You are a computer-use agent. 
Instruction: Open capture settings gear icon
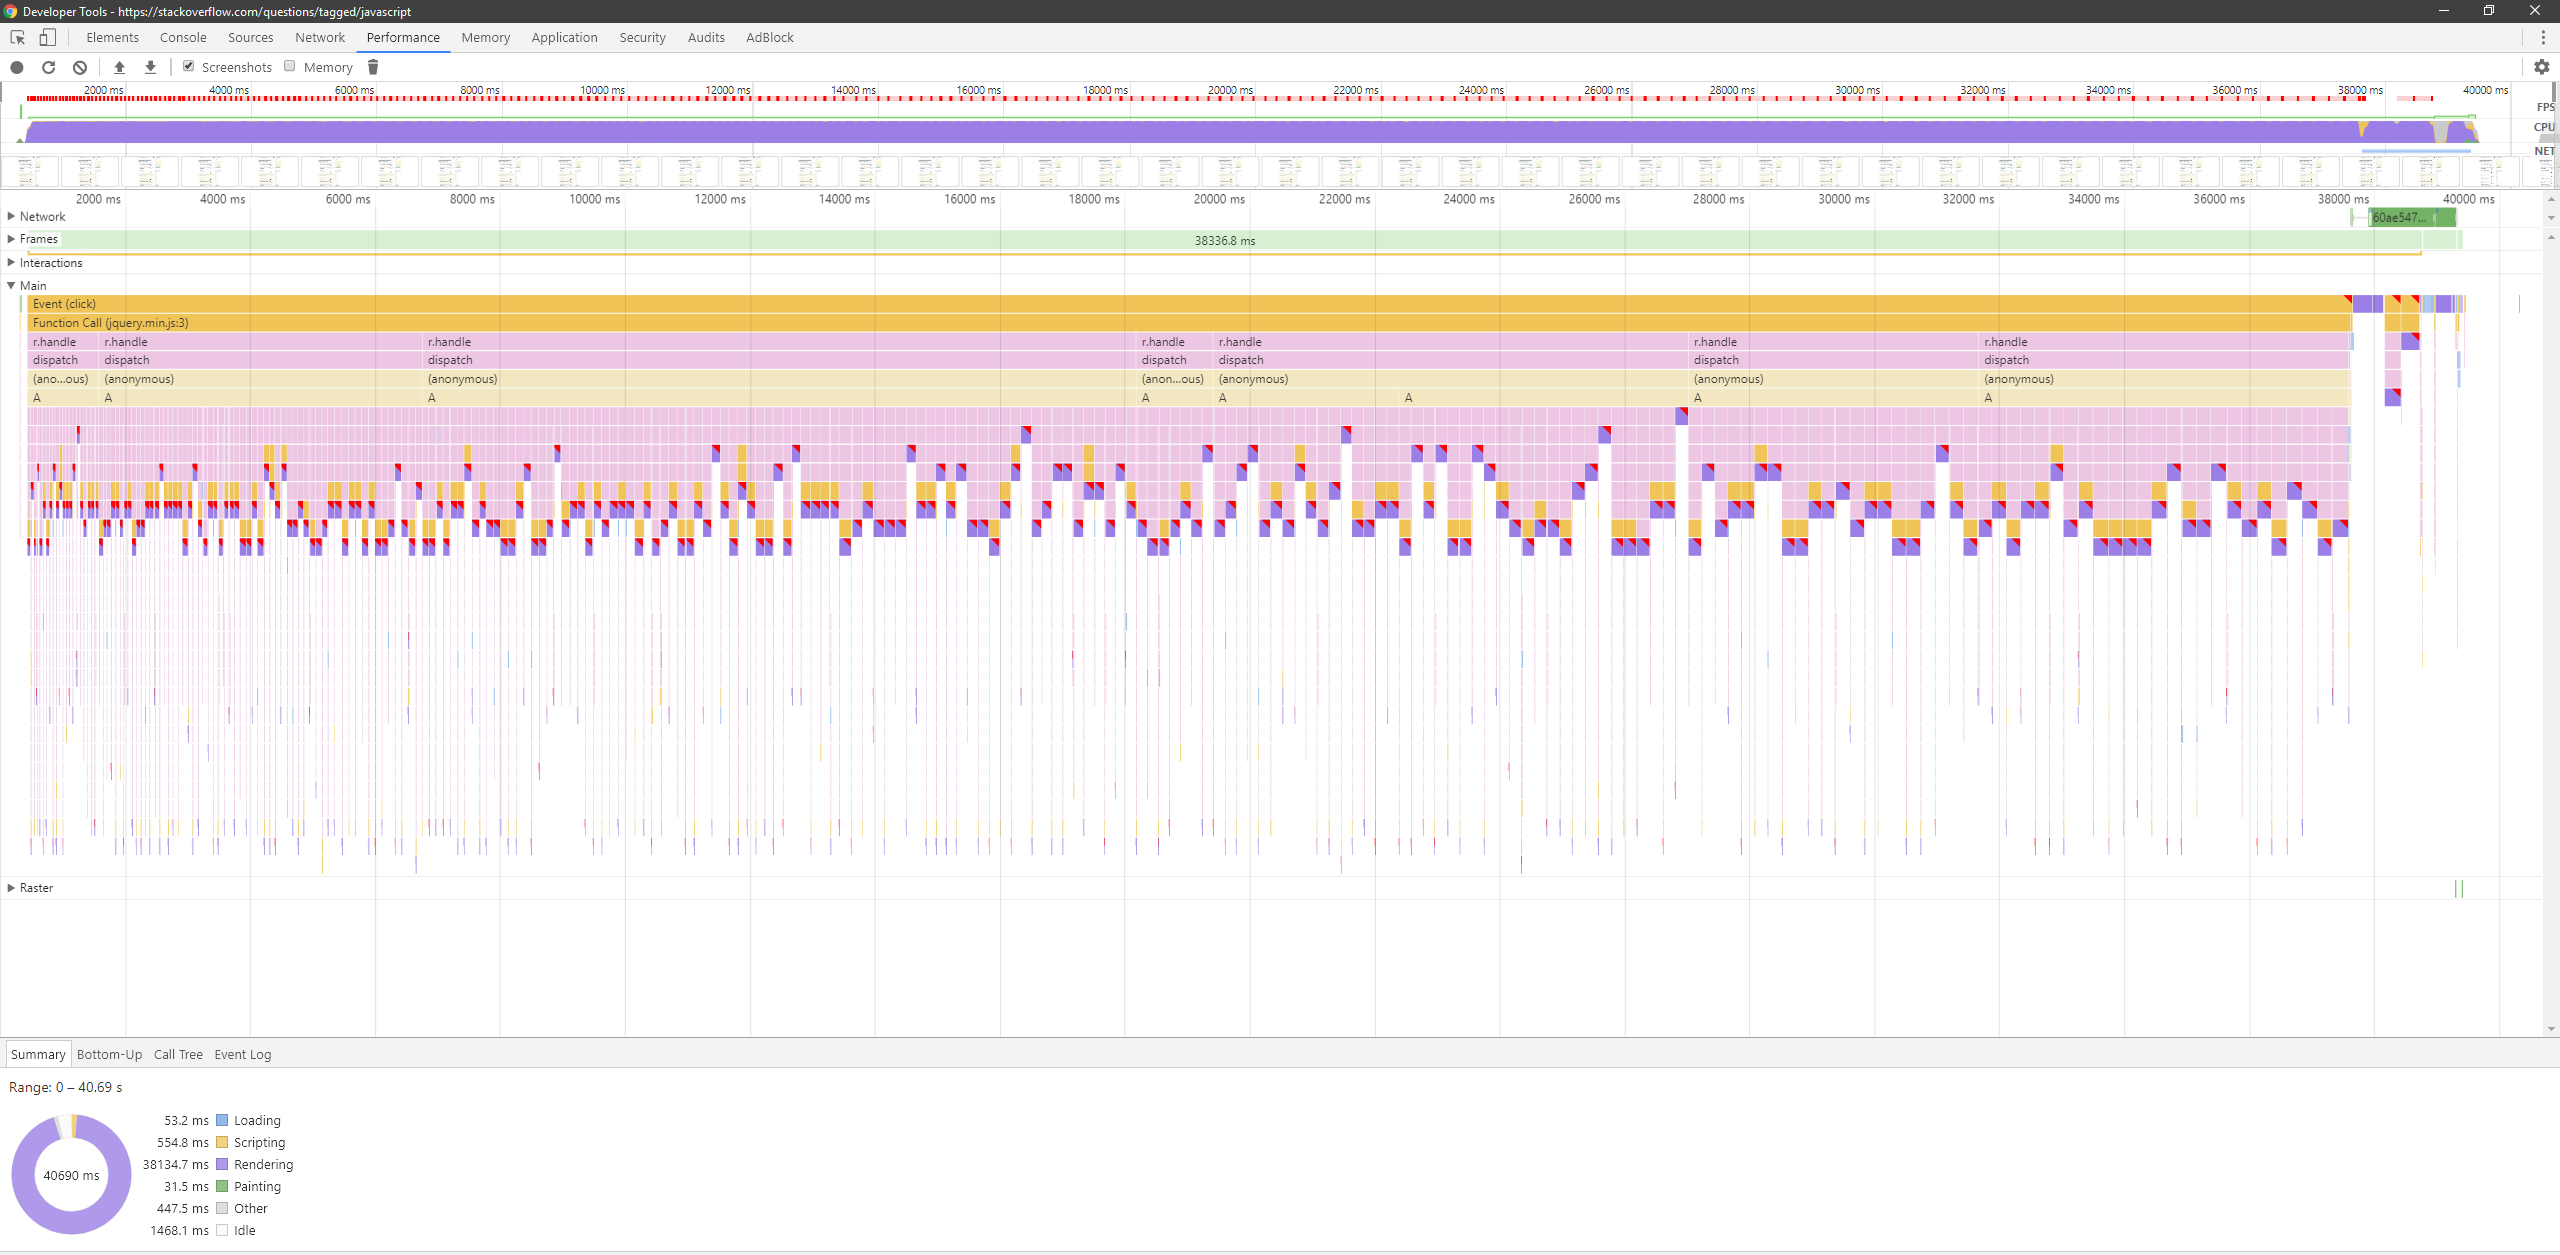2541,67
